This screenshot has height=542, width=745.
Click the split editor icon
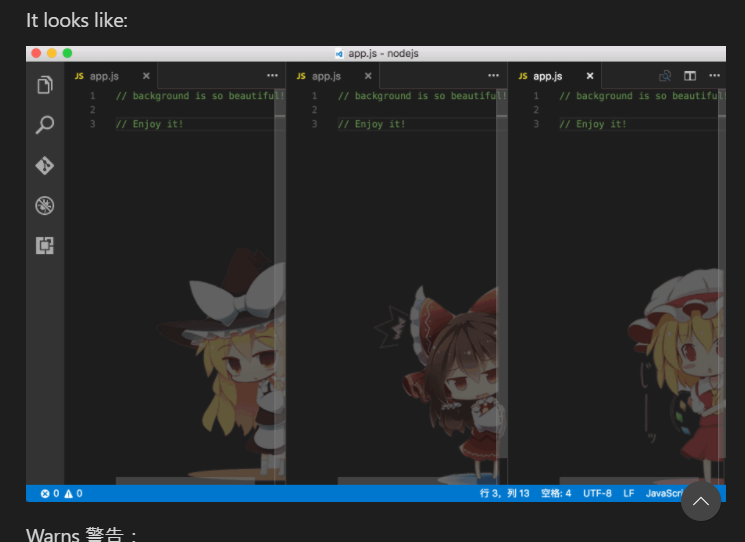(x=690, y=76)
